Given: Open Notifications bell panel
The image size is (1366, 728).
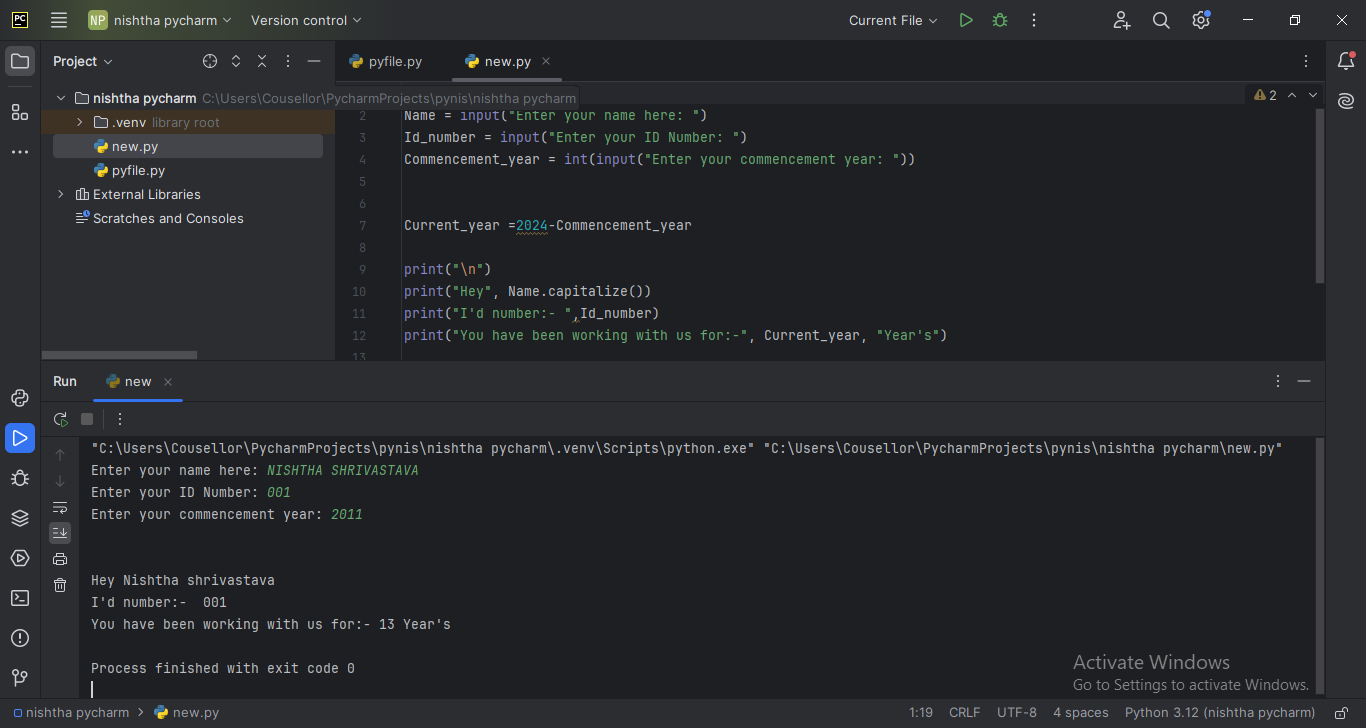Looking at the screenshot, I should click(x=1346, y=62).
